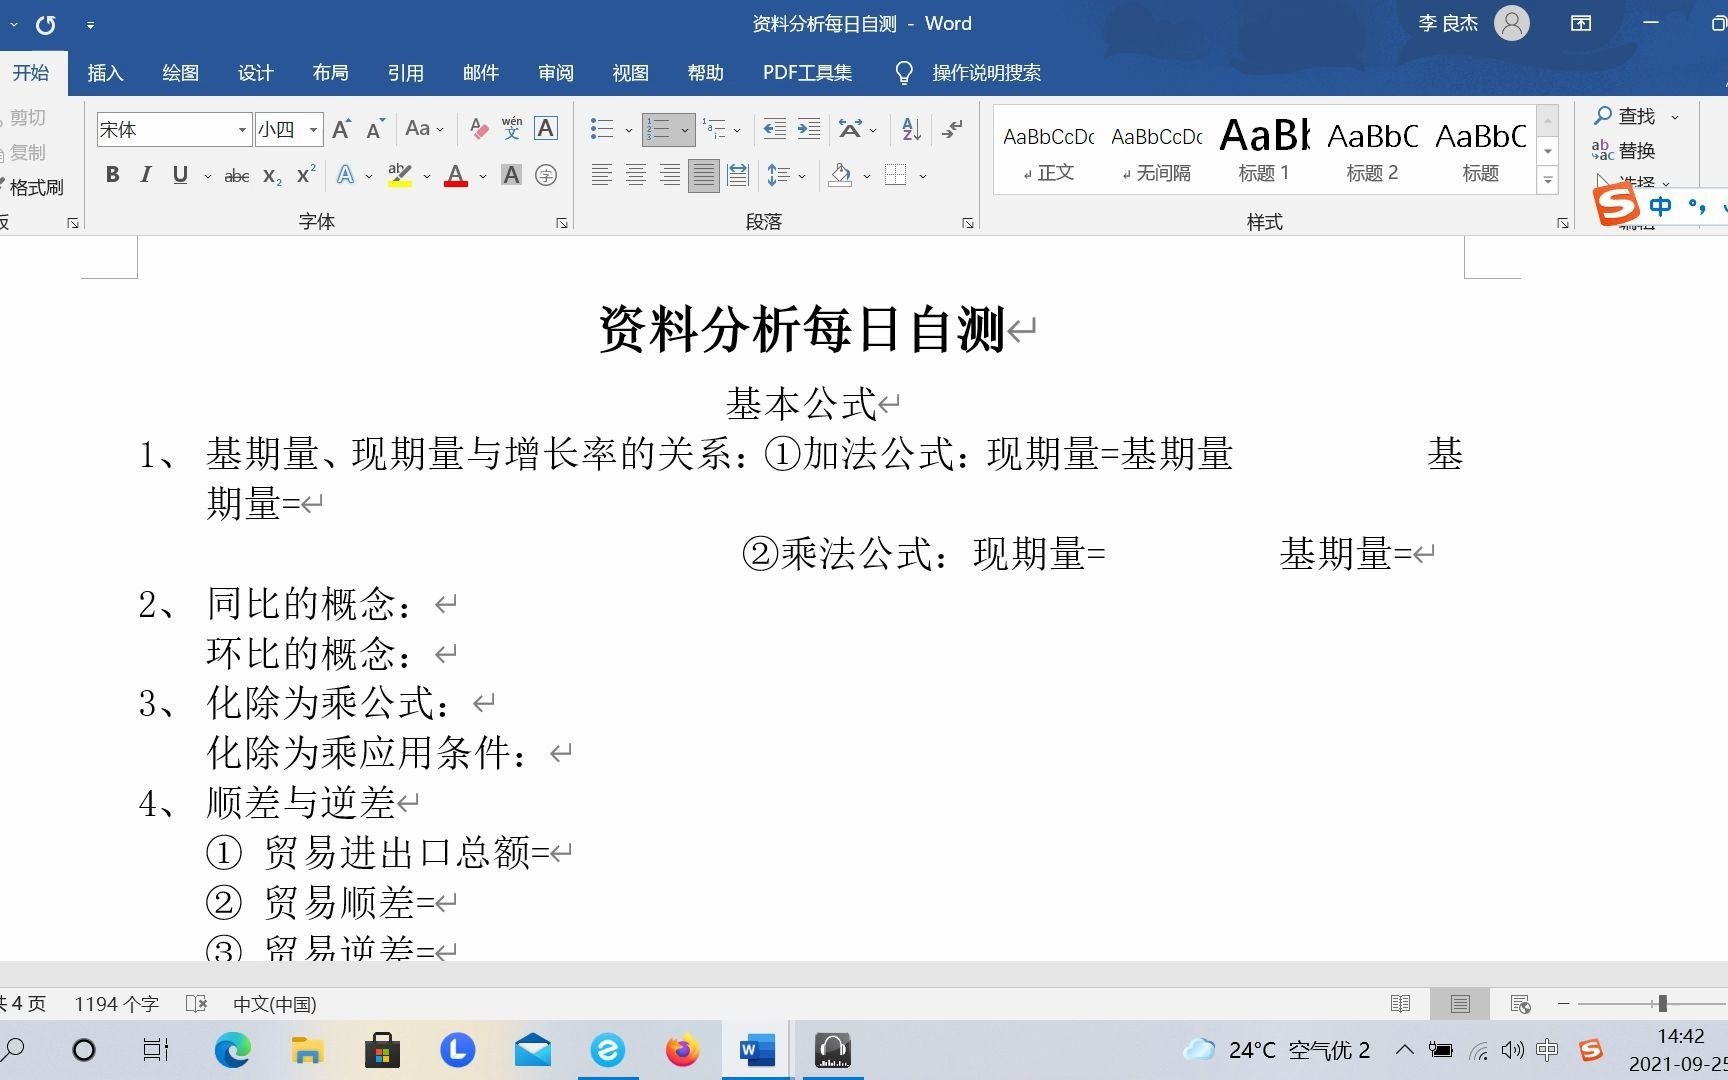Expand the styles gallery more button
The width and height of the screenshot is (1728, 1080).
point(1548,181)
